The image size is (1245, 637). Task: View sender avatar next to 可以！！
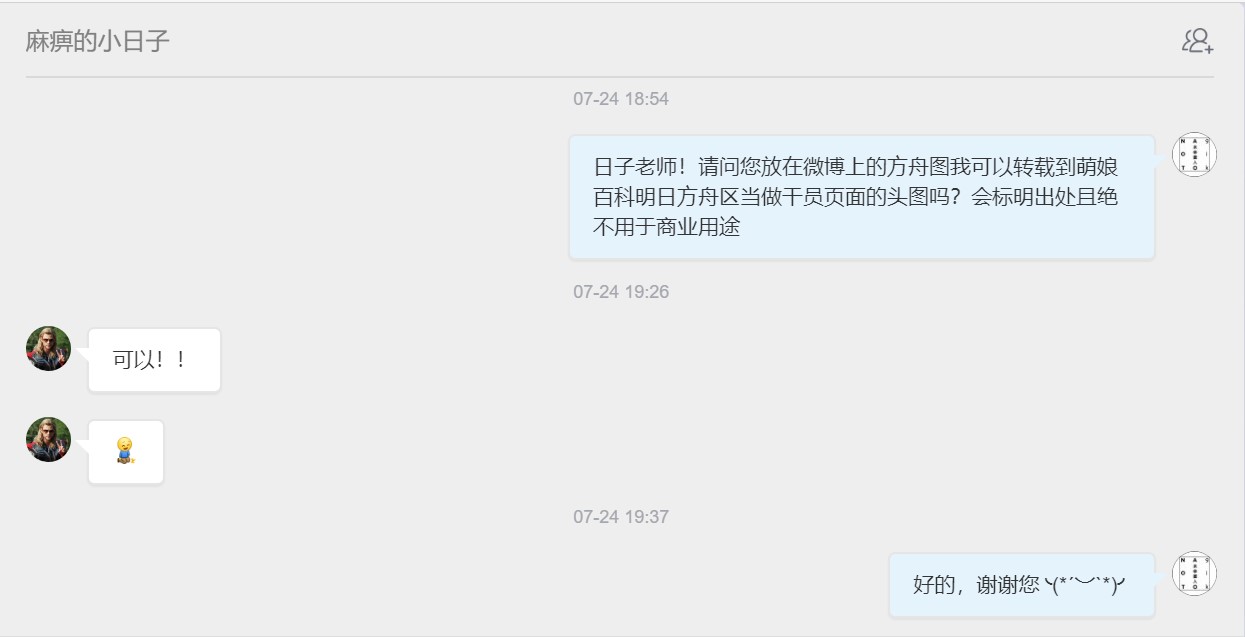(x=48, y=349)
